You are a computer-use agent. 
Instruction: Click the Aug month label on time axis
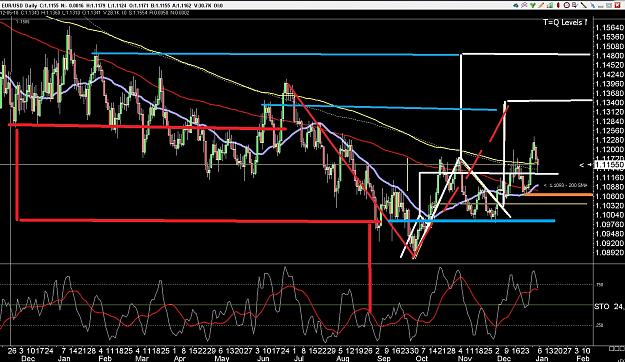[x=343, y=358]
